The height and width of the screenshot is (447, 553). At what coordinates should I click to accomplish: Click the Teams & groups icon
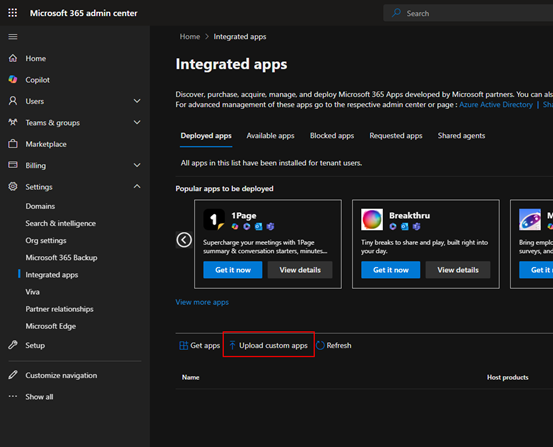(x=13, y=122)
